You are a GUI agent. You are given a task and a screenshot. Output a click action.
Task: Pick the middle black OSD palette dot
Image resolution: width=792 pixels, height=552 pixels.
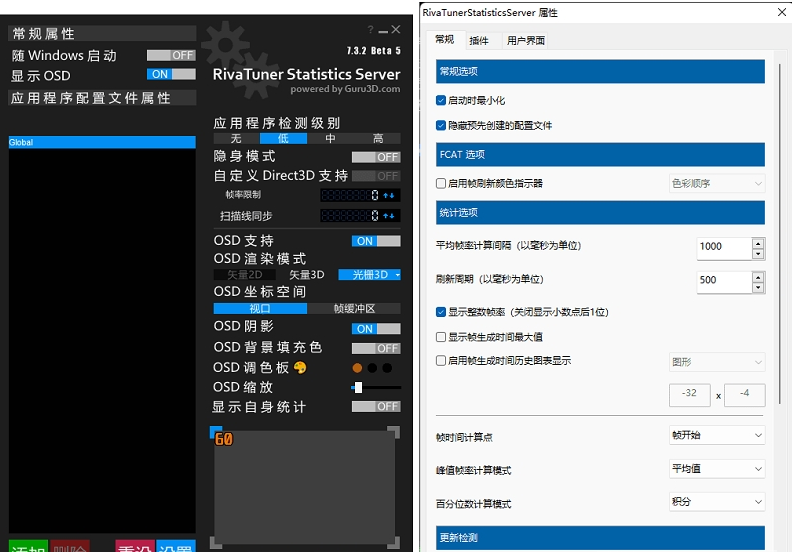[x=372, y=368]
